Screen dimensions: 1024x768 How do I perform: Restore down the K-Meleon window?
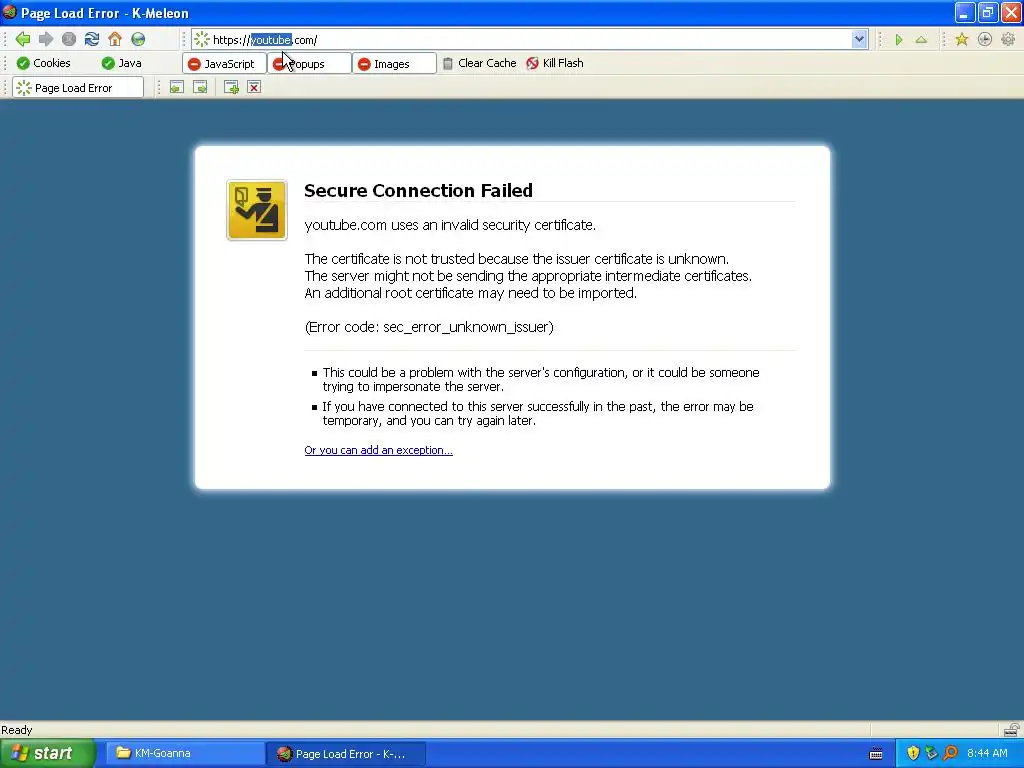click(988, 12)
